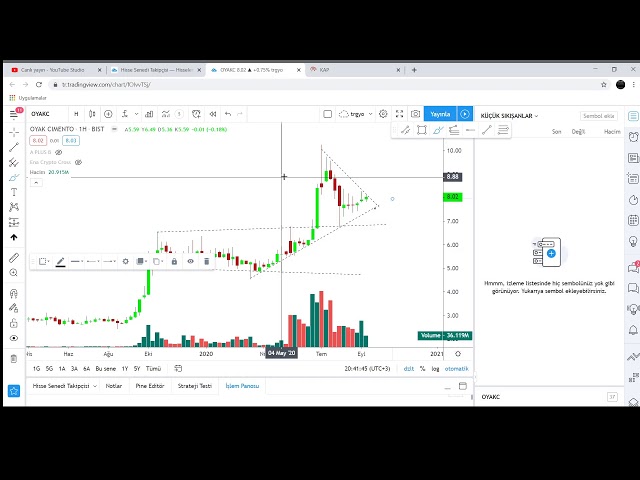Click the date range calendar icon
The height and width of the screenshot is (480, 640).
[178, 369]
